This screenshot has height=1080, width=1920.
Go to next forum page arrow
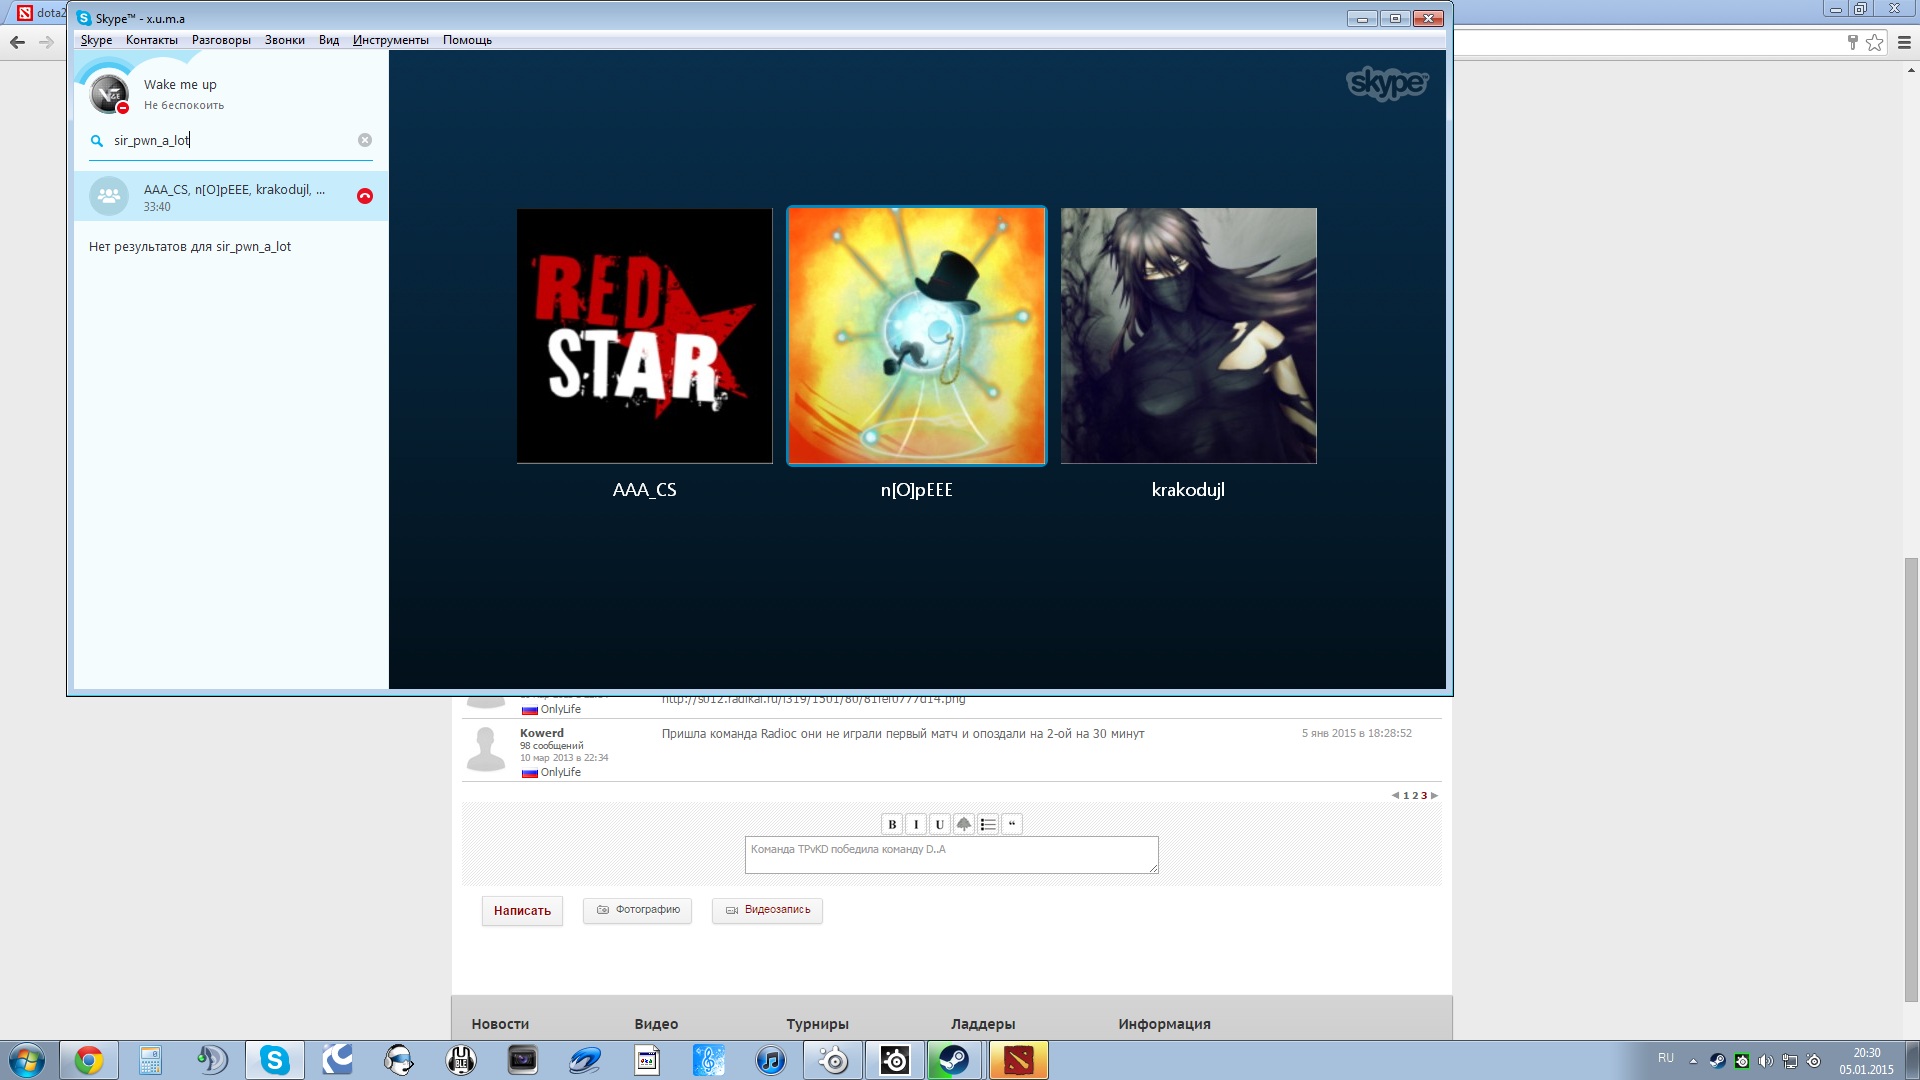(x=1434, y=796)
